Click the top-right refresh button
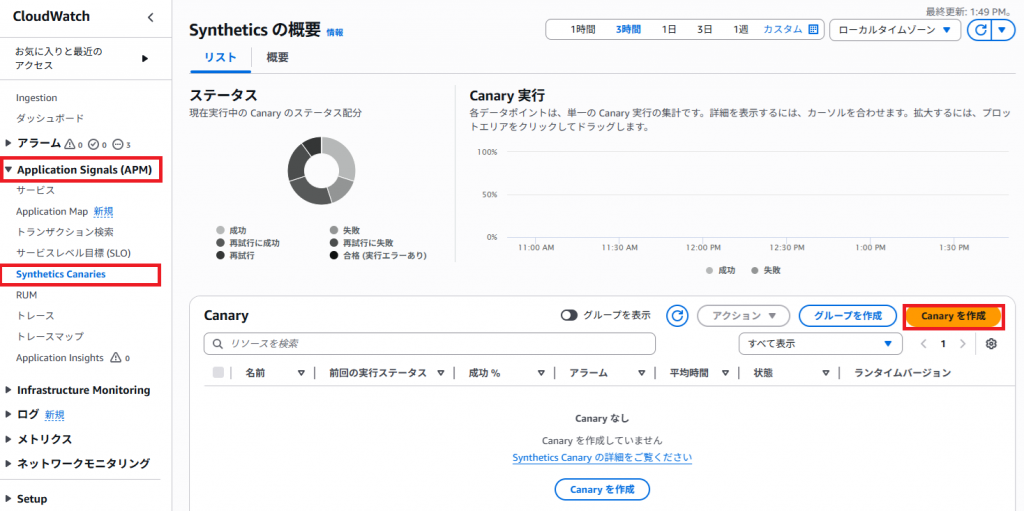Viewport: 1024px width, 511px height. [979, 30]
